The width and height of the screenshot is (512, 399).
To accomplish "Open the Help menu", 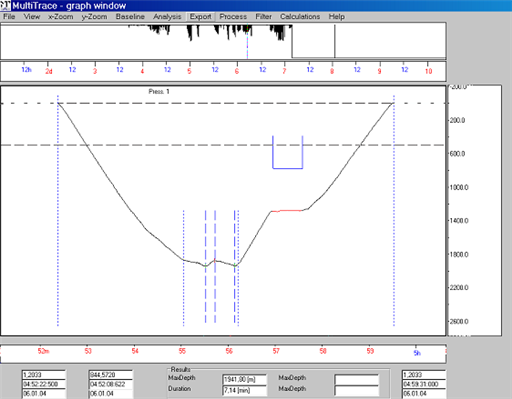I will (336, 17).
